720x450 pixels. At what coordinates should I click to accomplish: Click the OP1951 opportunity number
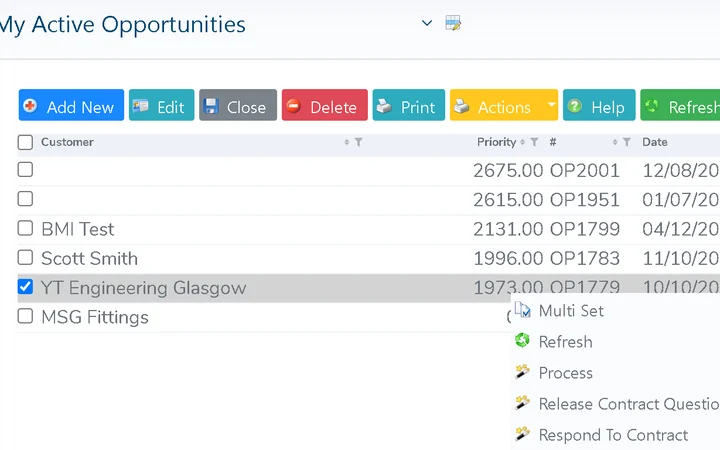pos(585,200)
